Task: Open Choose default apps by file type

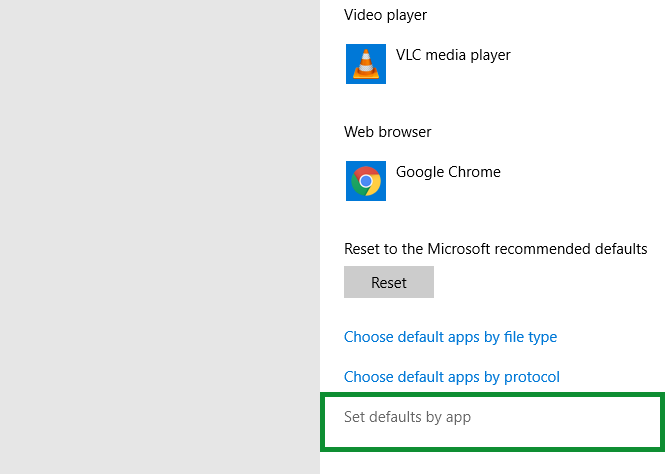Action: point(450,337)
